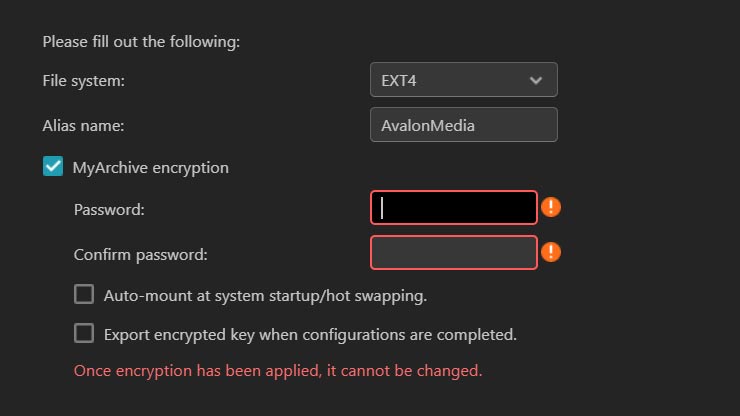The image size is (740, 416).
Task: Click the white checkmark inside MyArchive encryption box
Action: 53,167
